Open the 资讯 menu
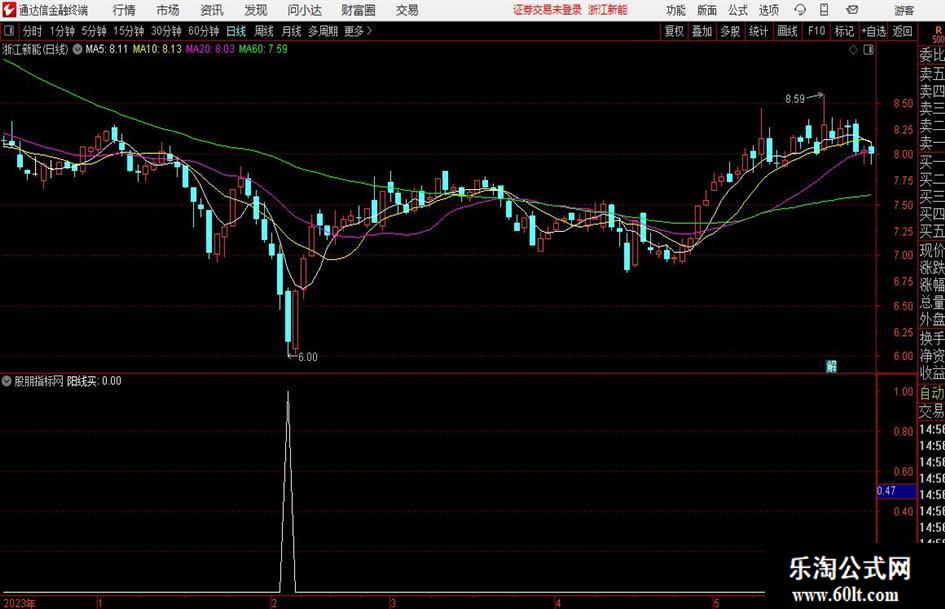 (212, 10)
